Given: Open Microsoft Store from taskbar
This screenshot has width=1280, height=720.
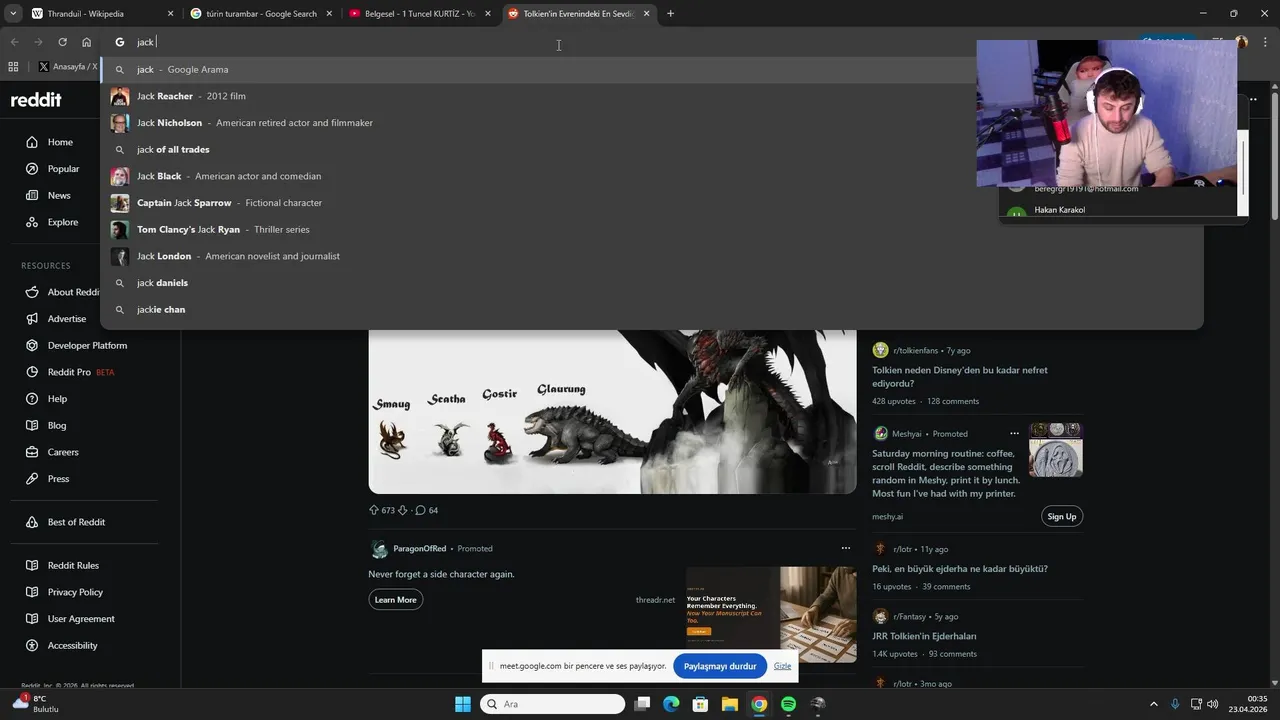Looking at the screenshot, I should tap(700, 704).
